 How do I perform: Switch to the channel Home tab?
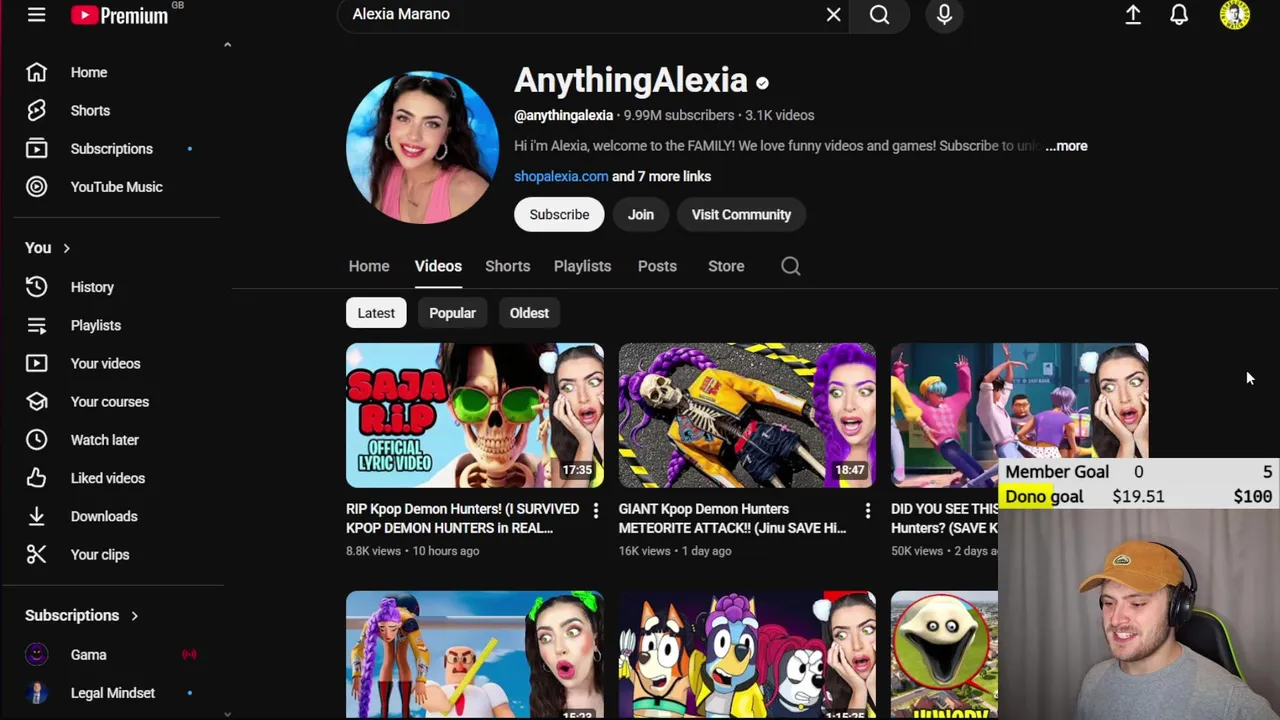pos(369,266)
